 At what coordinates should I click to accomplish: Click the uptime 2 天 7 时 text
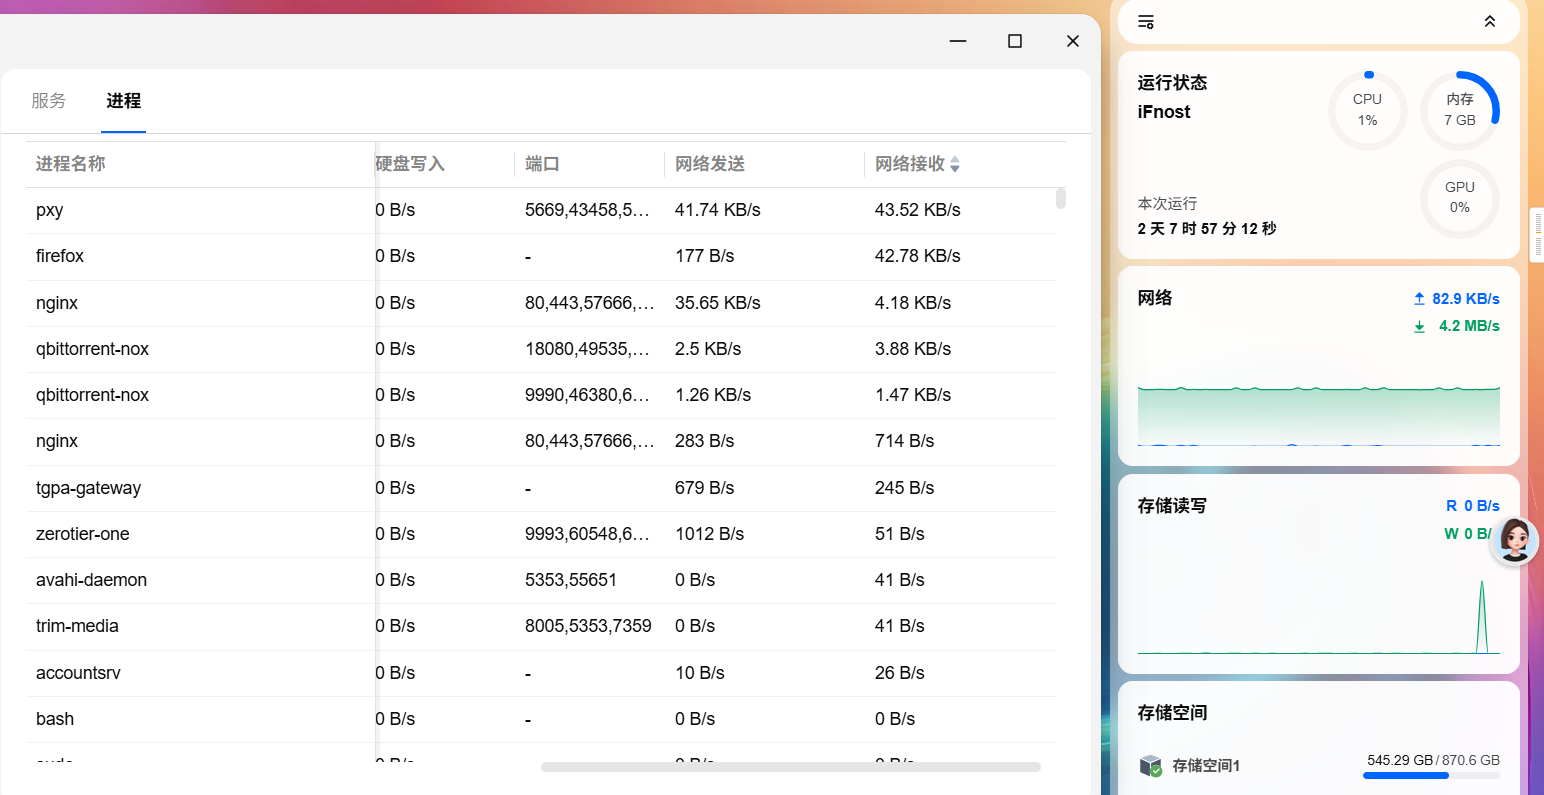pos(1207,229)
